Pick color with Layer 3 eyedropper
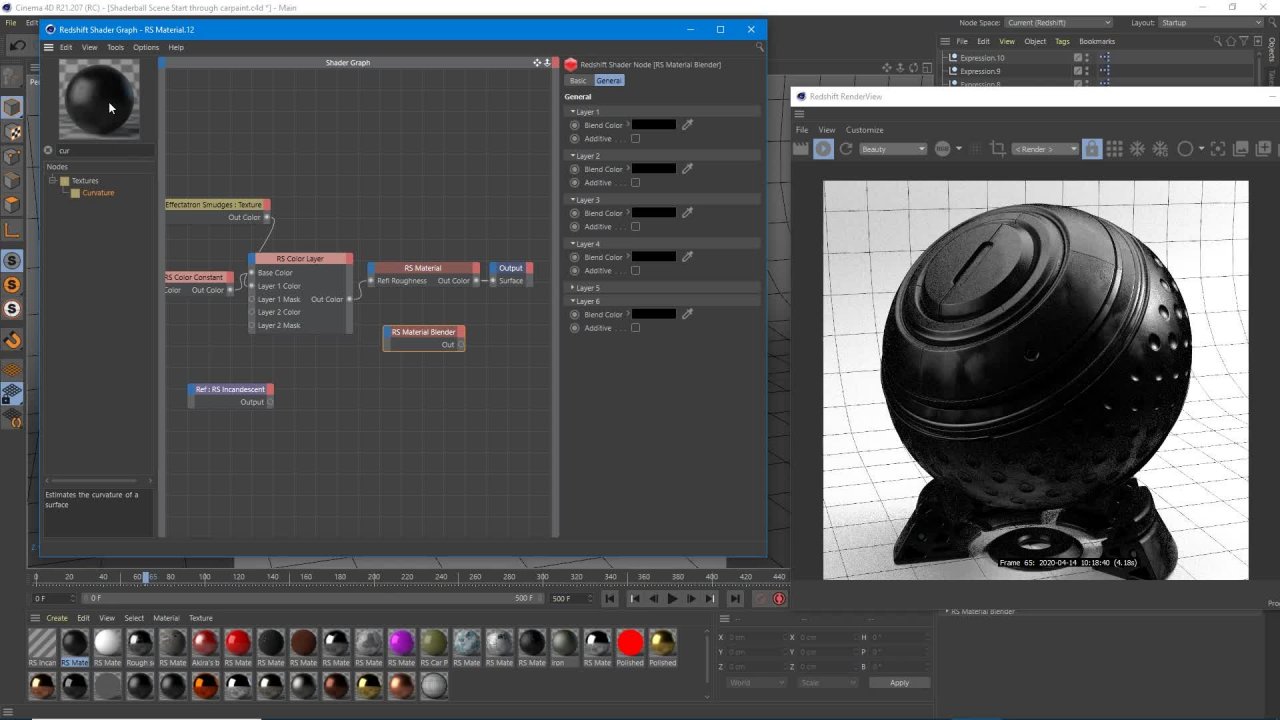 pyautogui.click(x=687, y=213)
